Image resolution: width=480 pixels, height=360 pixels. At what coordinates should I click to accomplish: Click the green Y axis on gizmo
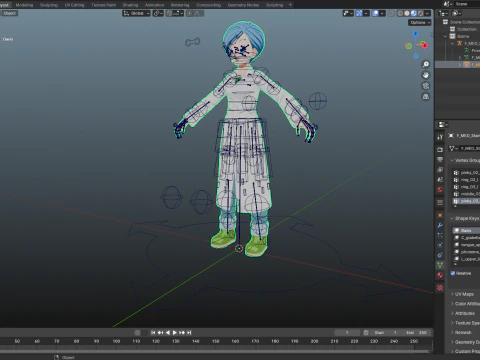[409, 46]
